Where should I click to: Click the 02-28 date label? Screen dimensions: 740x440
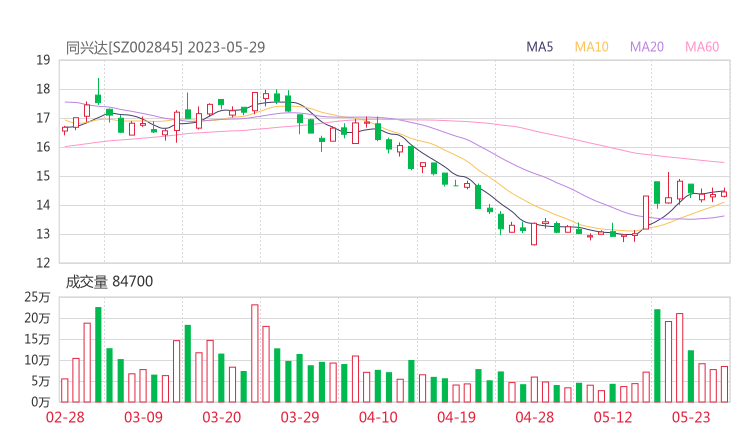pos(65,417)
